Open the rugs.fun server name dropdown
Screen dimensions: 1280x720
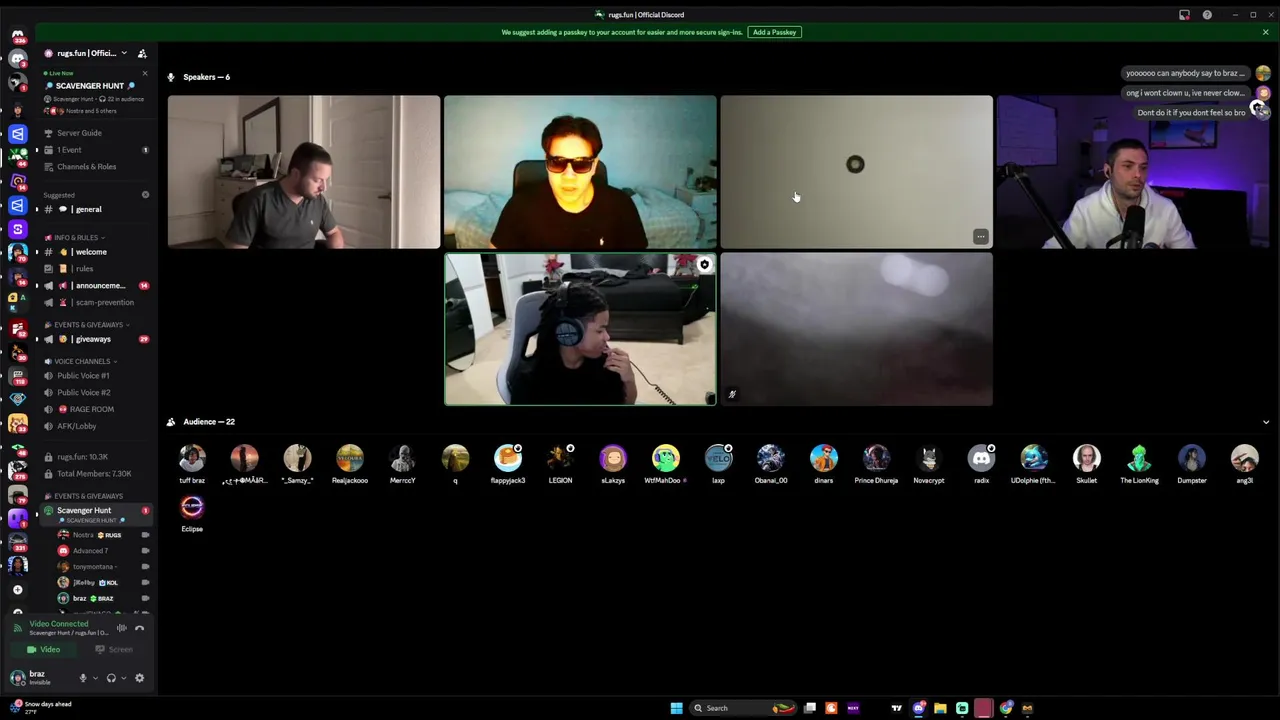(91, 53)
